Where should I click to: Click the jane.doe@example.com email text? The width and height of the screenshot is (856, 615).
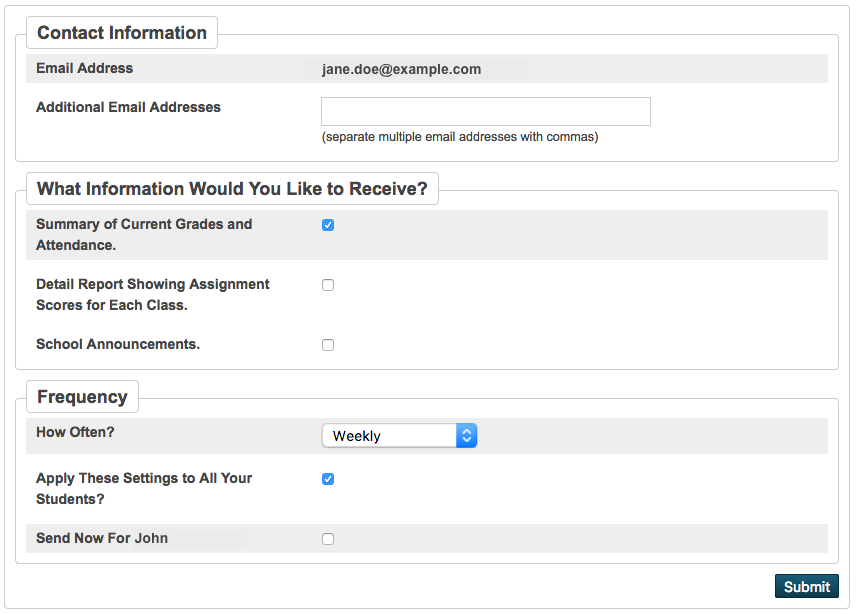coord(401,69)
